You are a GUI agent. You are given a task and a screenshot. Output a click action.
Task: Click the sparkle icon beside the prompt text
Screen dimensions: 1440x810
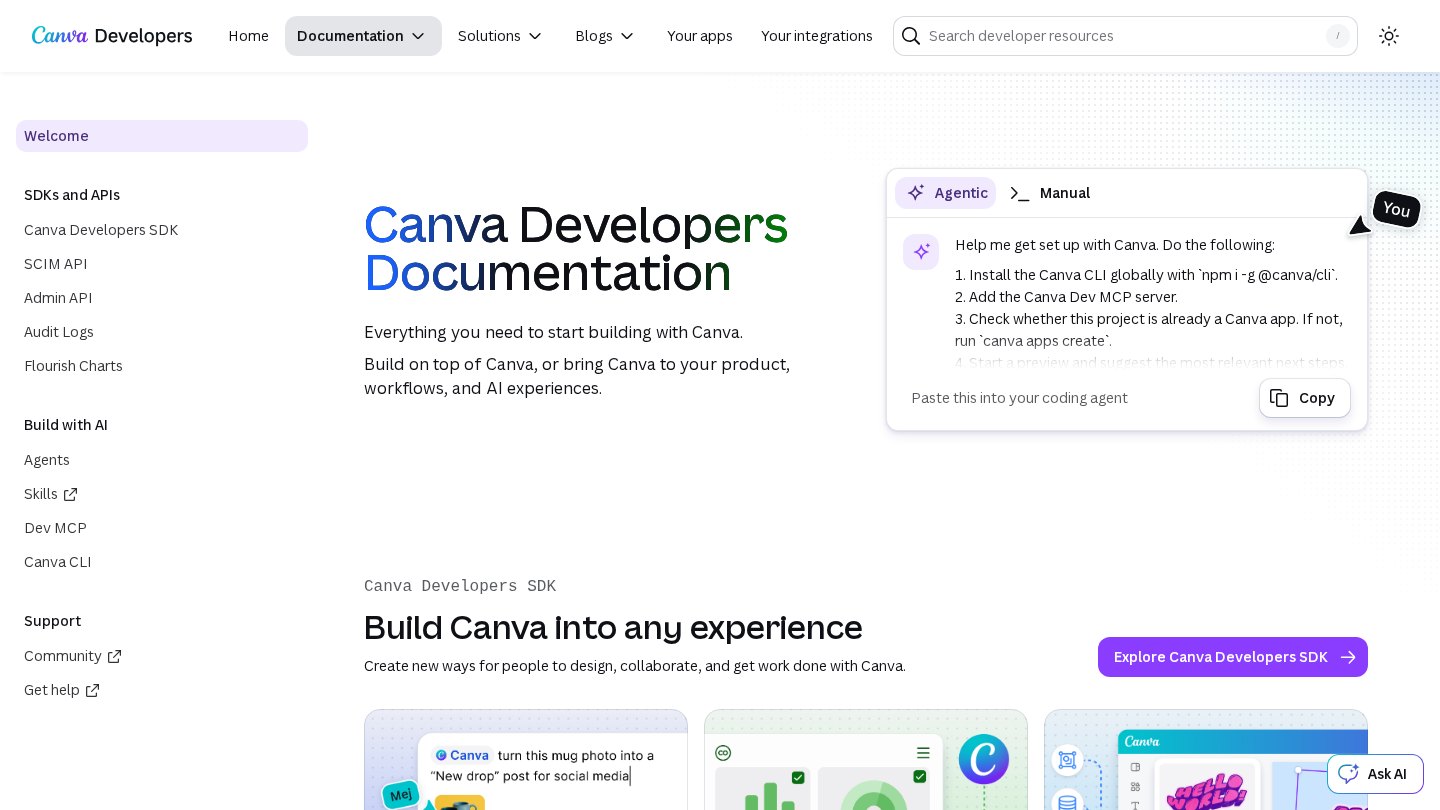[921, 252]
